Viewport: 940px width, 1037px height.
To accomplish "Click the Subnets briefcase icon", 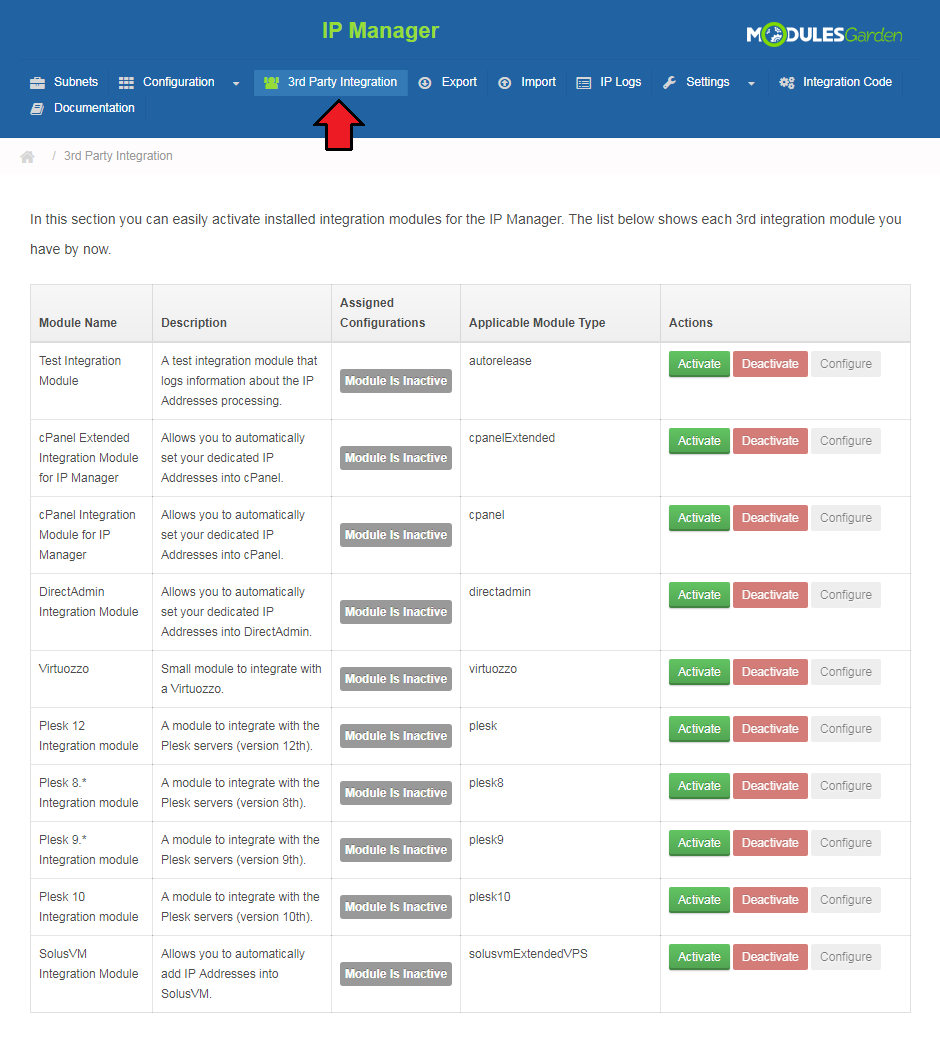I will [38, 83].
